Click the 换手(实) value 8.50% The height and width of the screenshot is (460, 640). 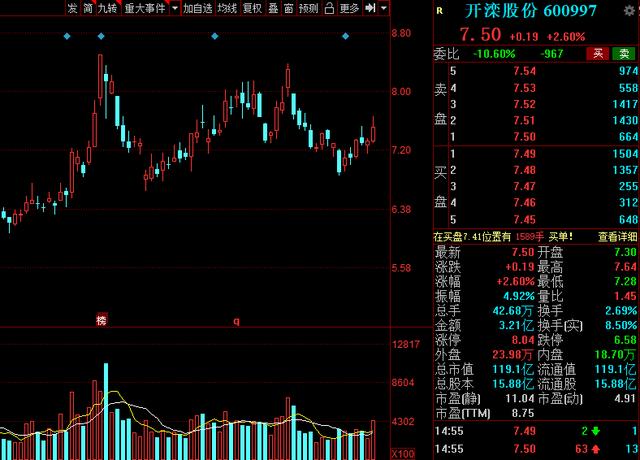(x=621, y=325)
